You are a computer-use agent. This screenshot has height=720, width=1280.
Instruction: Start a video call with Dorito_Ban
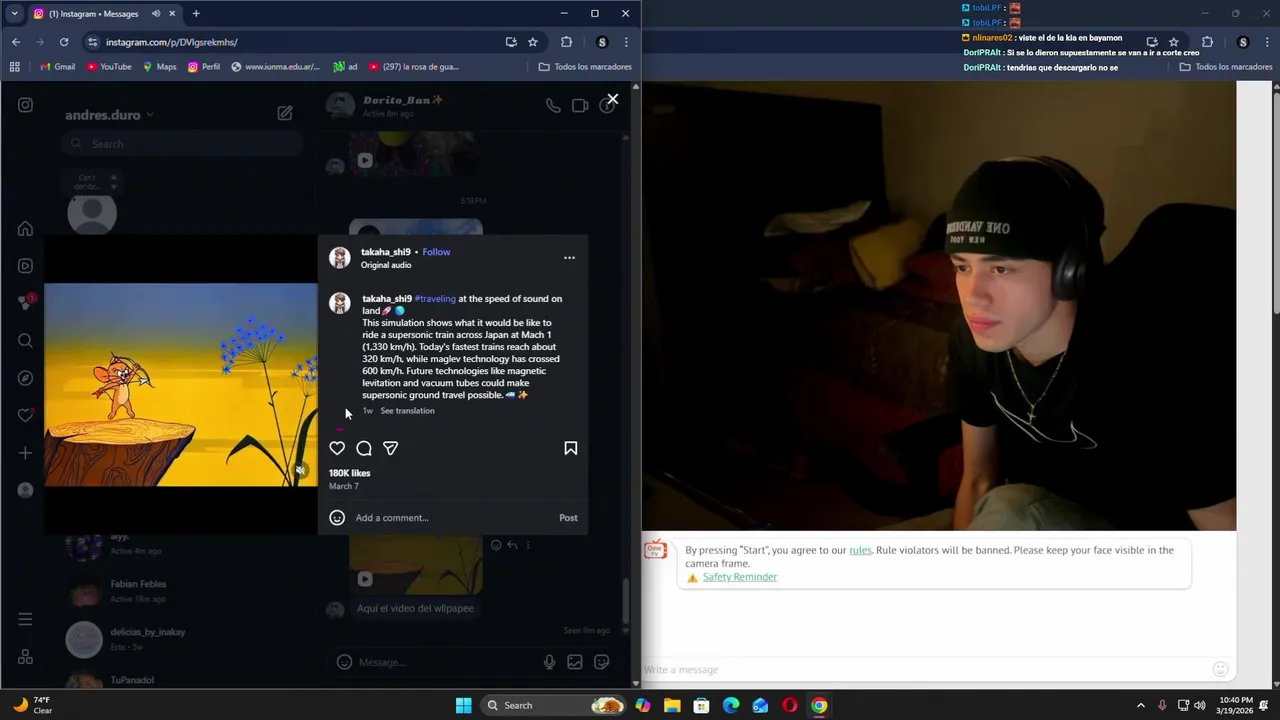(580, 106)
